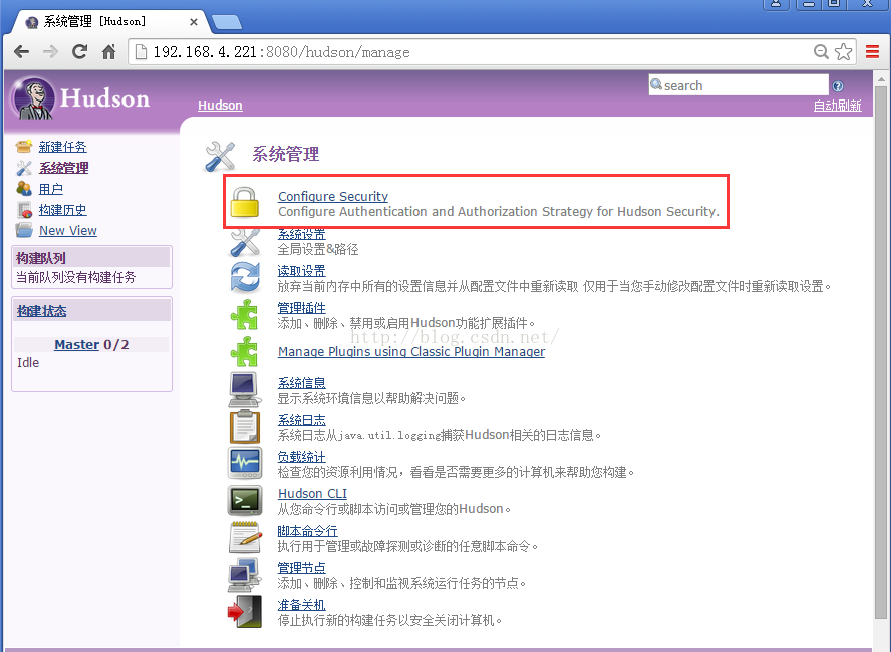
Task: Click the 自动刷新 auto refresh link
Action: point(838,106)
